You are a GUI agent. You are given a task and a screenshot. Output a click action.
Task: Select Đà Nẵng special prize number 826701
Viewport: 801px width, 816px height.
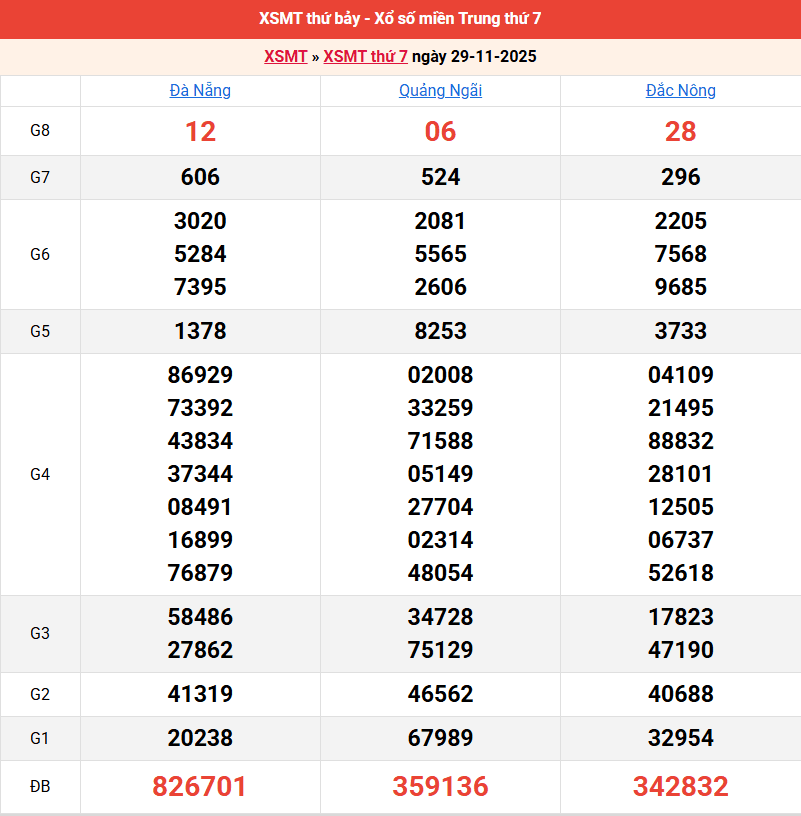200,787
